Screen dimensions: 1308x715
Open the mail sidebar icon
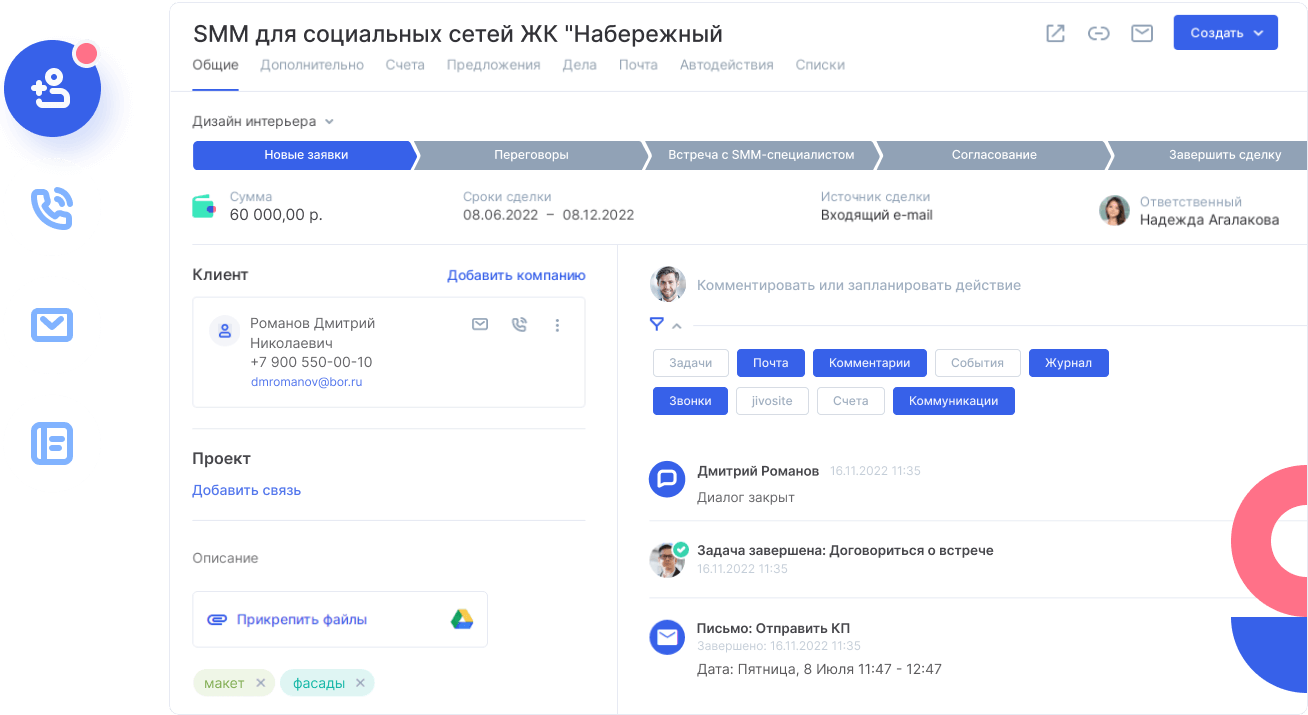pyautogui.click(x=52, y=325)
